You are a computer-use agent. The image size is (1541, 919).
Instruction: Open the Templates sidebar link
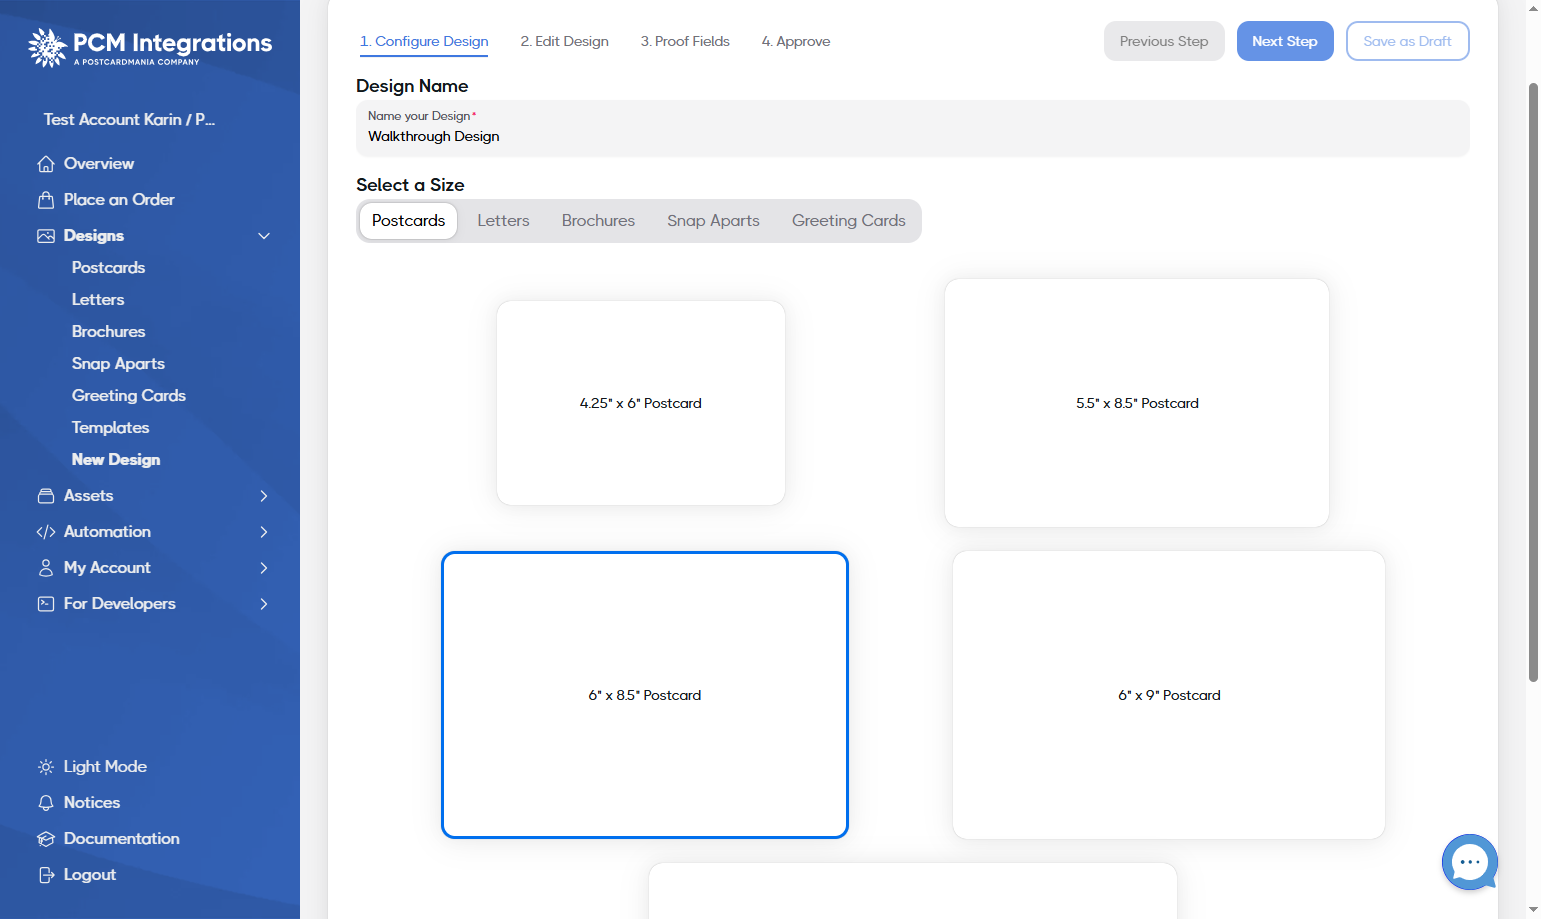pos(110,428)
